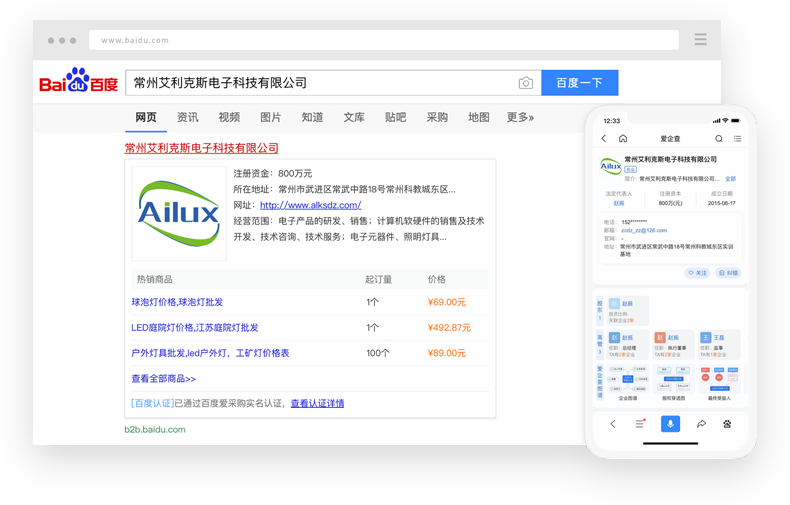The height and width of the screenshot is (505, 790).
Task: Switch to the 资讯 tab
Action: pyautogui.click(x=187, y=117)
